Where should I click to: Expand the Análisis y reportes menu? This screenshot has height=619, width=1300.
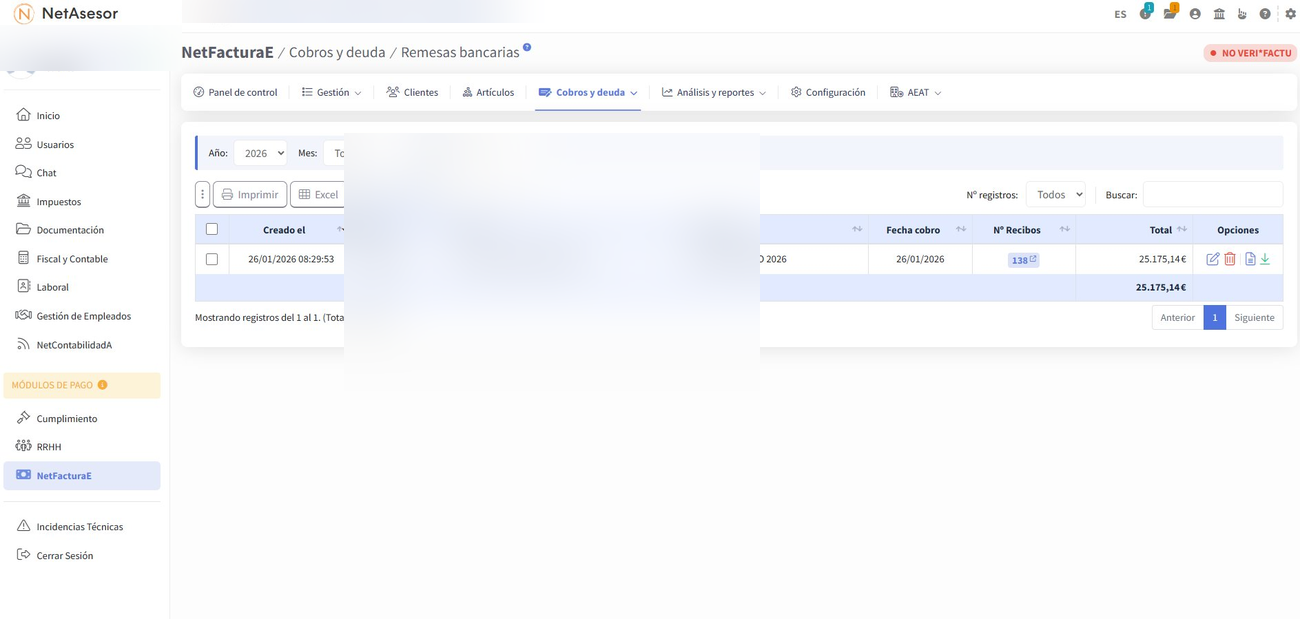[714, 92]
